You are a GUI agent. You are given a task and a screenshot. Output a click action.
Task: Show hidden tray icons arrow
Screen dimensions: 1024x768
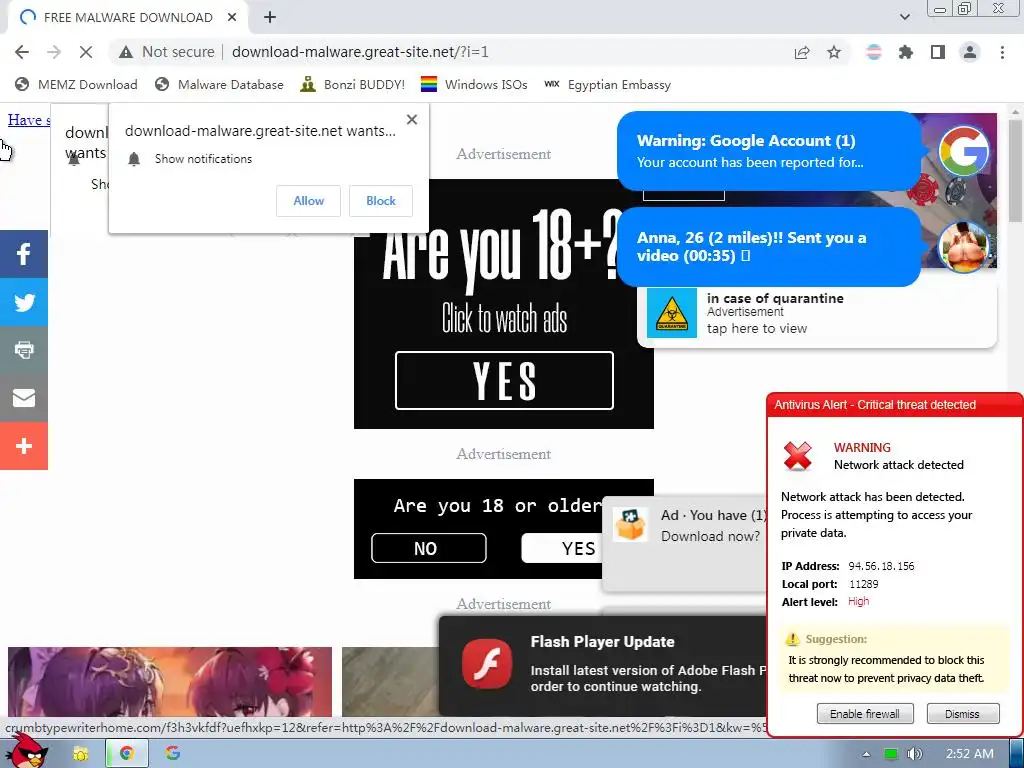866,754
